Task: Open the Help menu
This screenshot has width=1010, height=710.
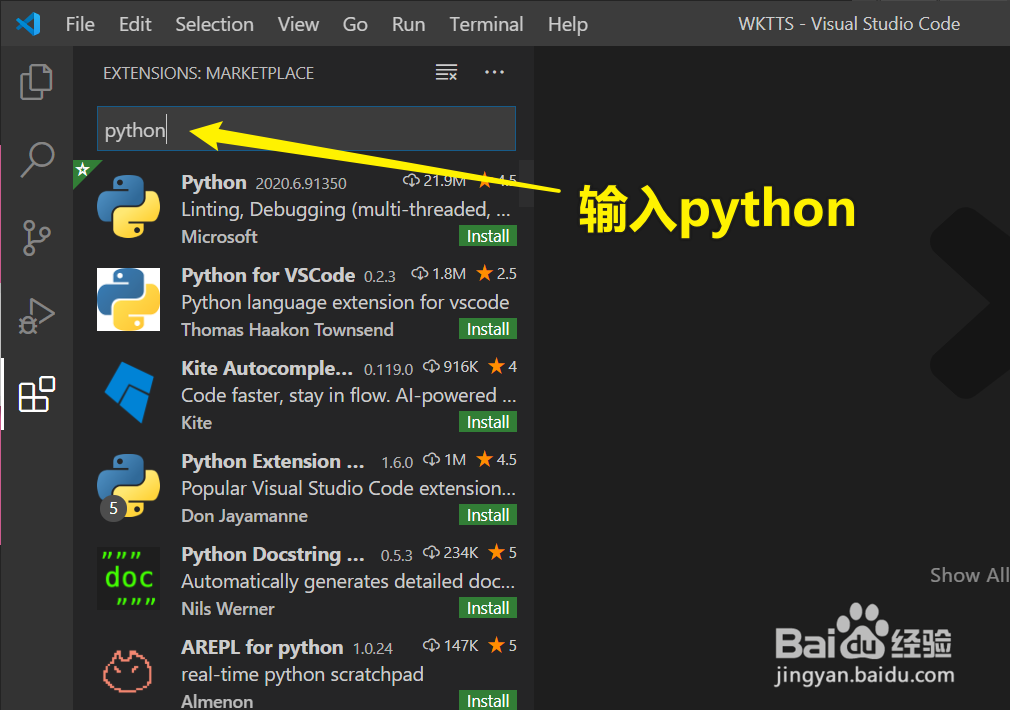Action: pyautogui.click(x=567, y=24)
